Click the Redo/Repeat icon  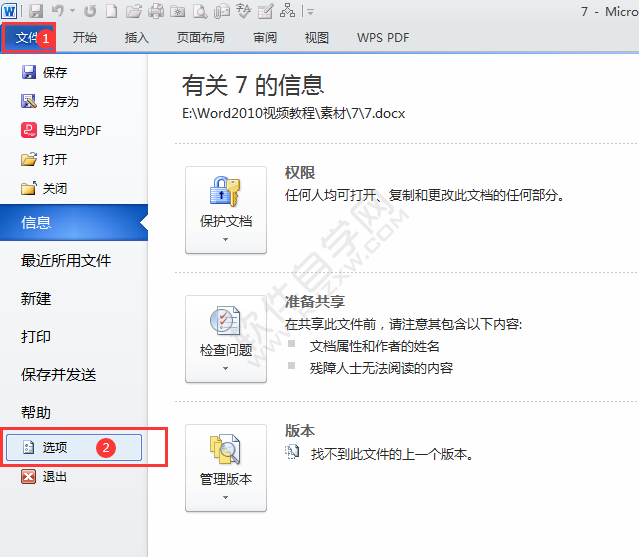[x=90, y=11]
